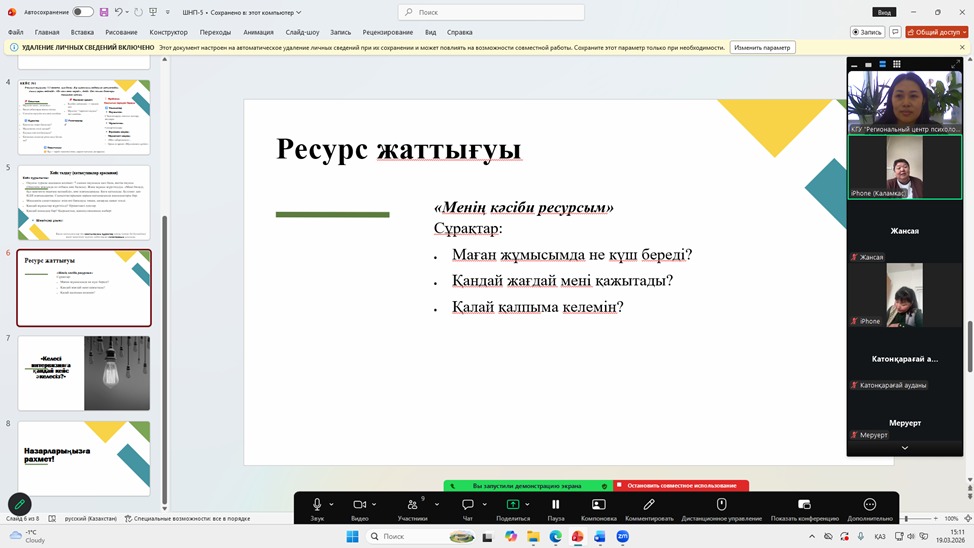This screenshot has height=548, width=974.
Task: Select slide 7 thumbnail with light bulb
Action: (x=84, y=373)
